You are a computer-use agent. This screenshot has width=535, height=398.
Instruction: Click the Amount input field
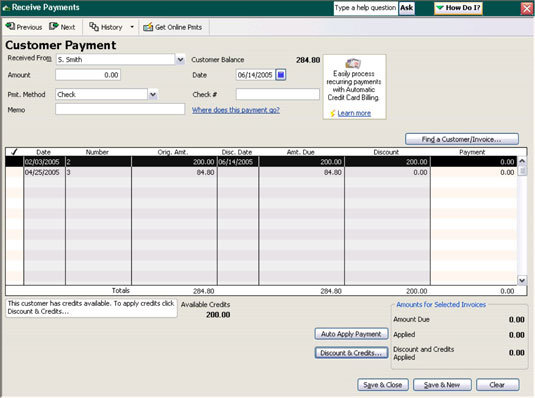point(88,75)
